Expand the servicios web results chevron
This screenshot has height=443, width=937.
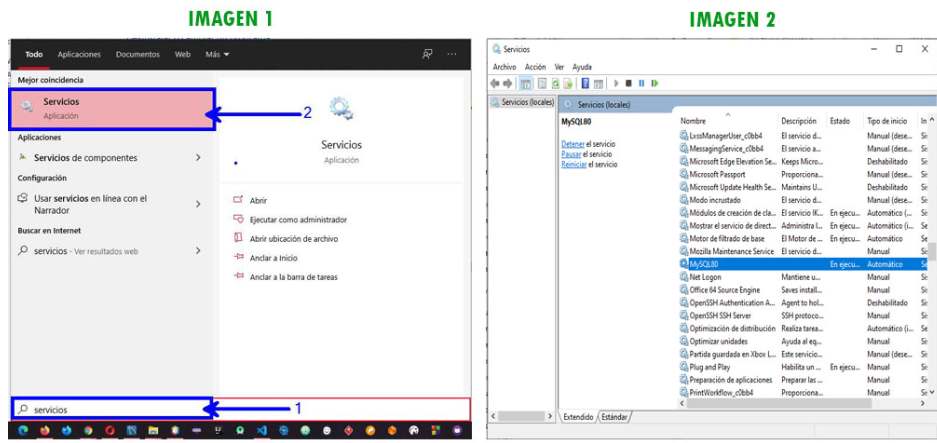tap(198, 251)
